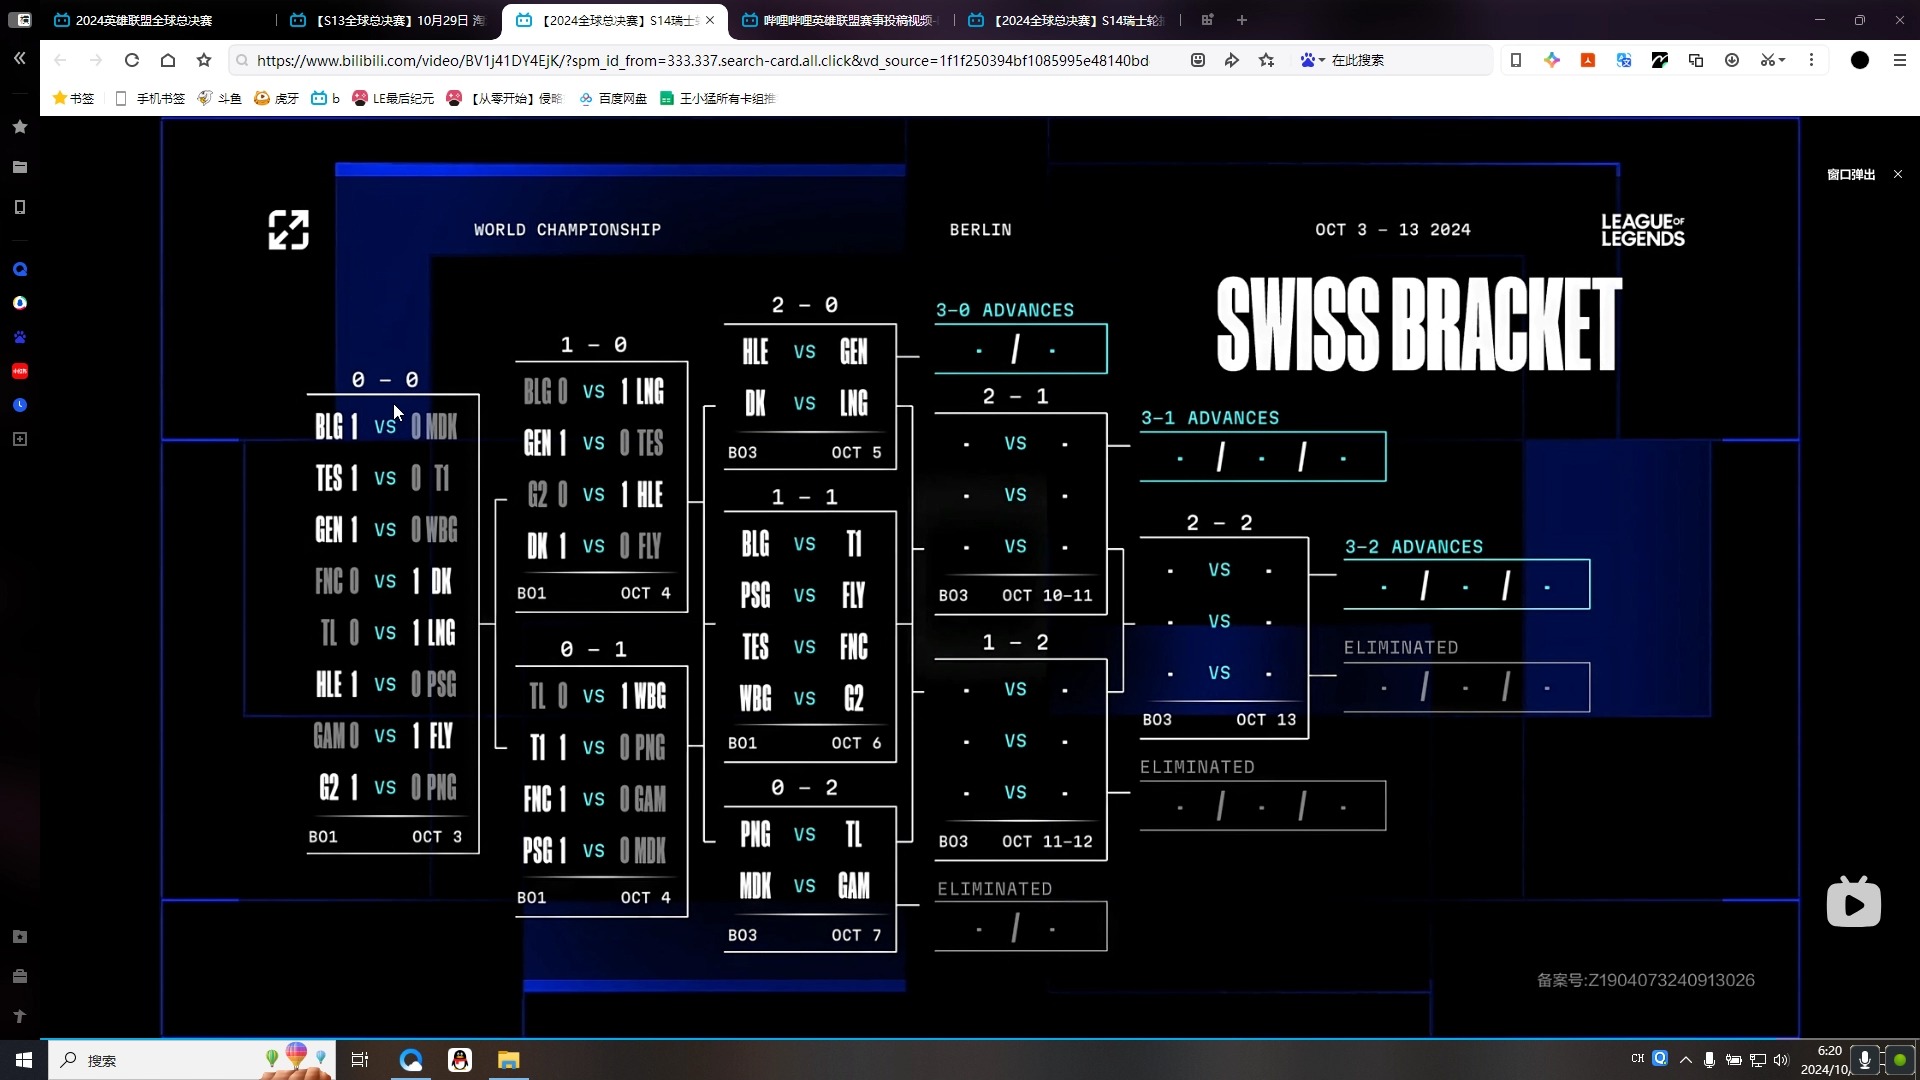Reload the page with the refresh icon
Screen dimensions: 1920x1080
132,60
